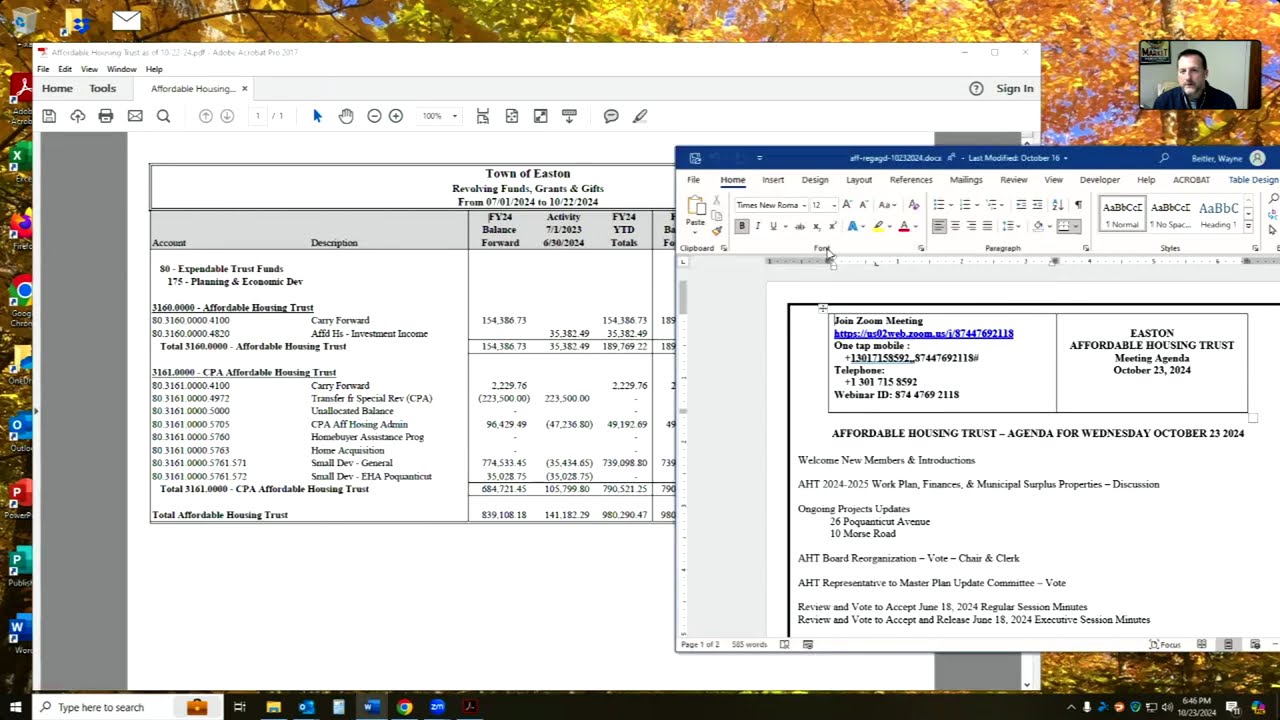Toggle subscript in Word ribbon
Image resolution: width=1280 pixels, height=720 pixels.
pos(816,226)
